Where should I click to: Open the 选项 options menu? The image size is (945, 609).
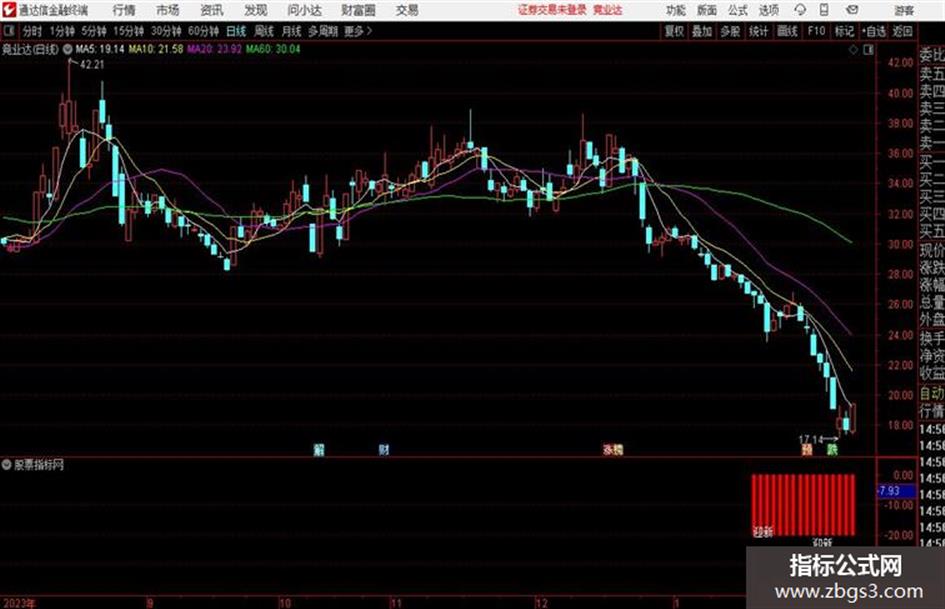768,10
